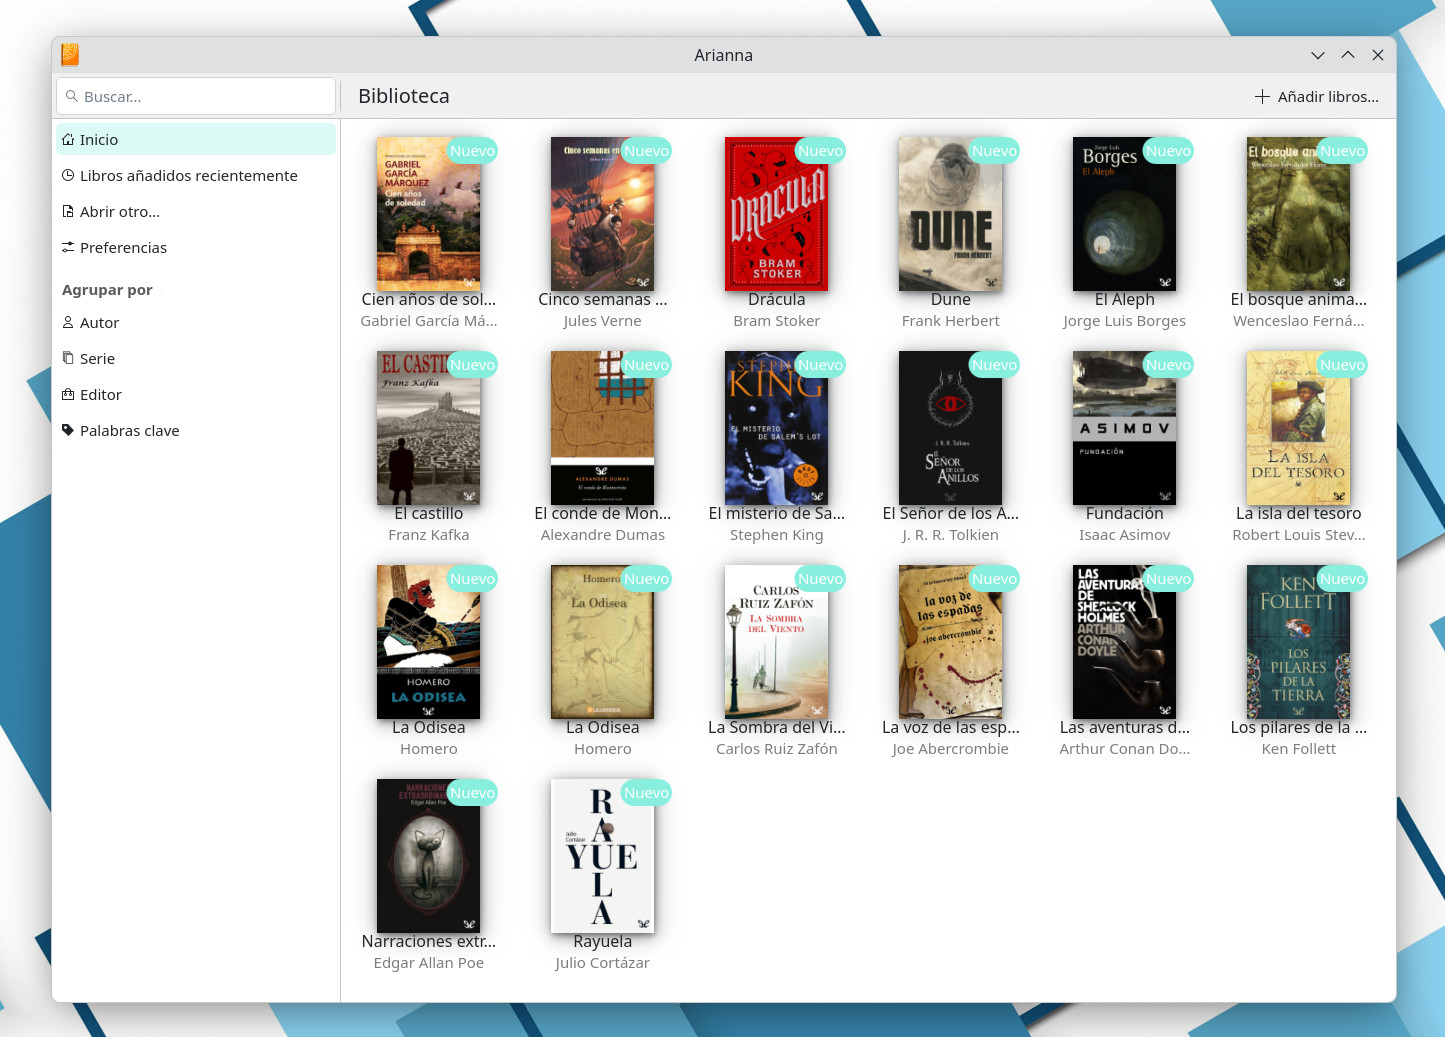
Task: Click the author text "Frank Herbert"
Action: pos(950,321)
